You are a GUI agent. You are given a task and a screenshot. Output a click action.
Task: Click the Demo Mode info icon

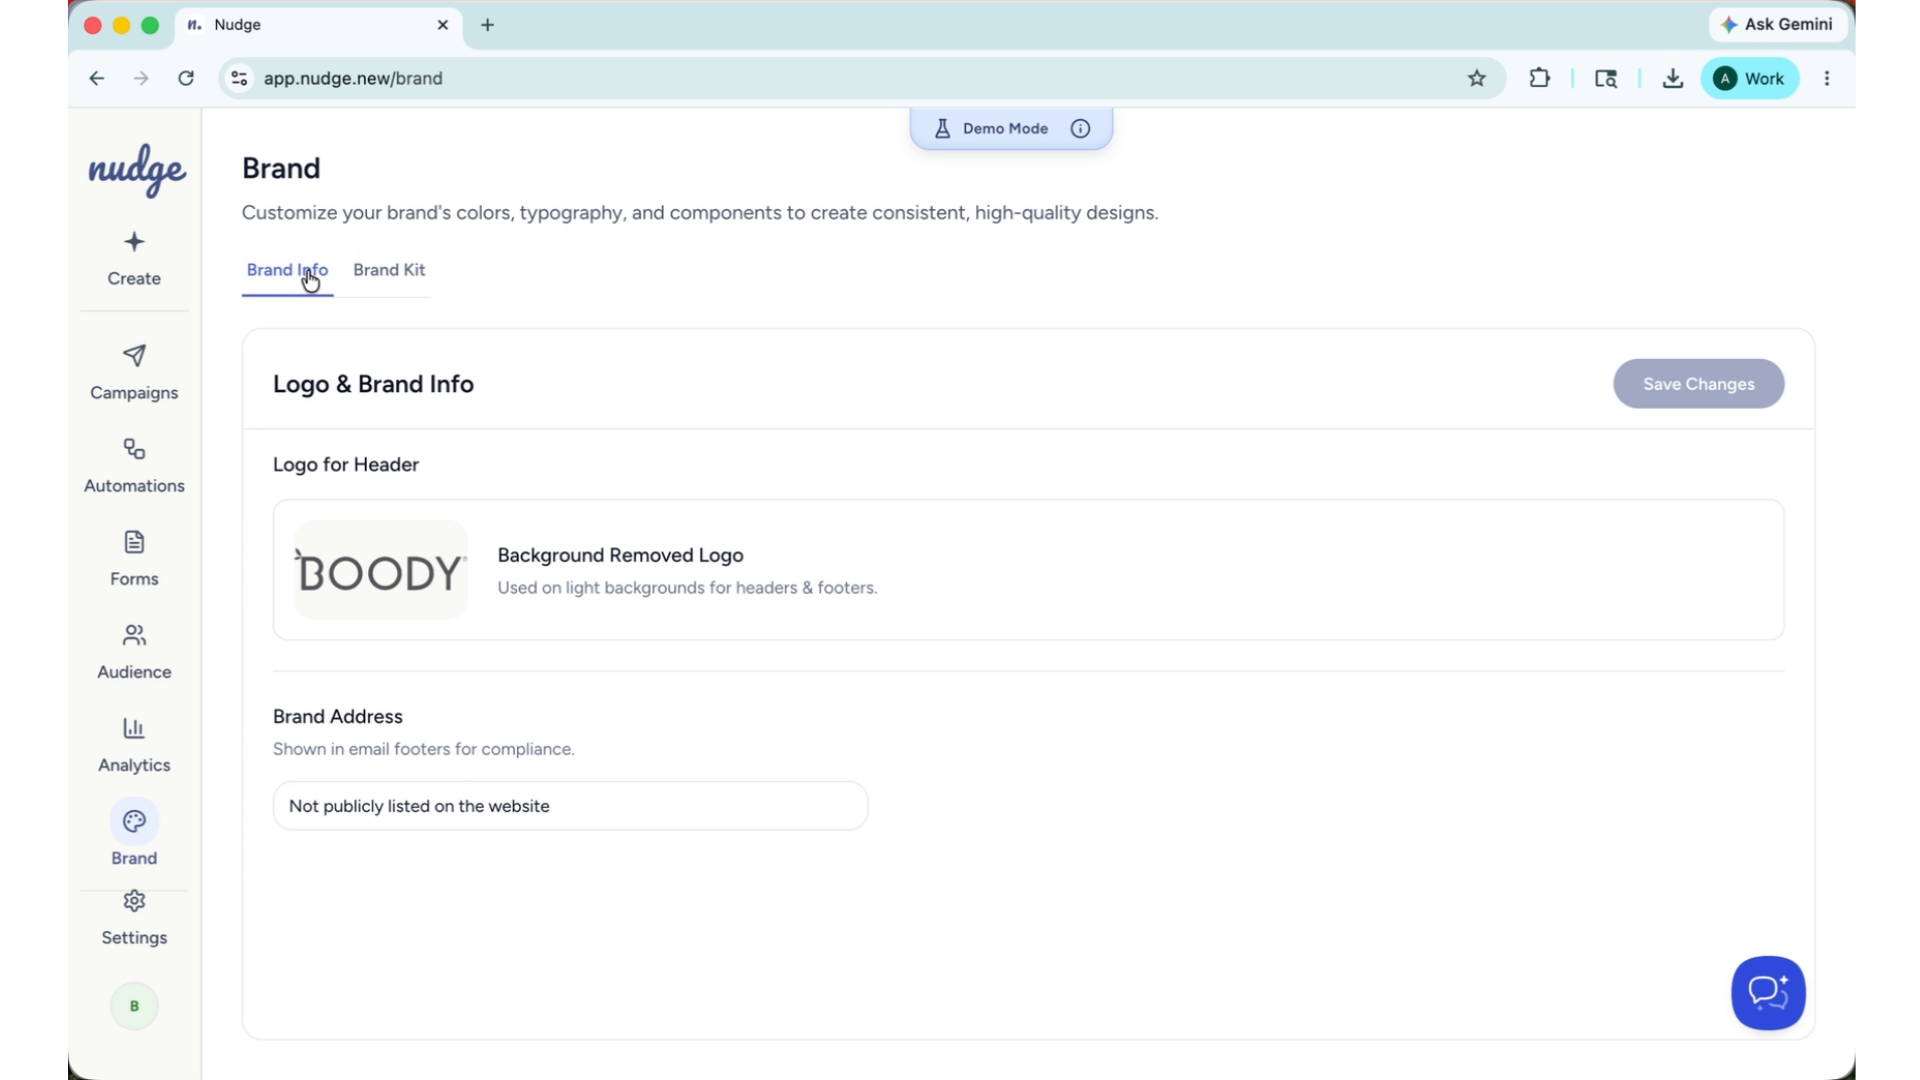click(1080, 128)
